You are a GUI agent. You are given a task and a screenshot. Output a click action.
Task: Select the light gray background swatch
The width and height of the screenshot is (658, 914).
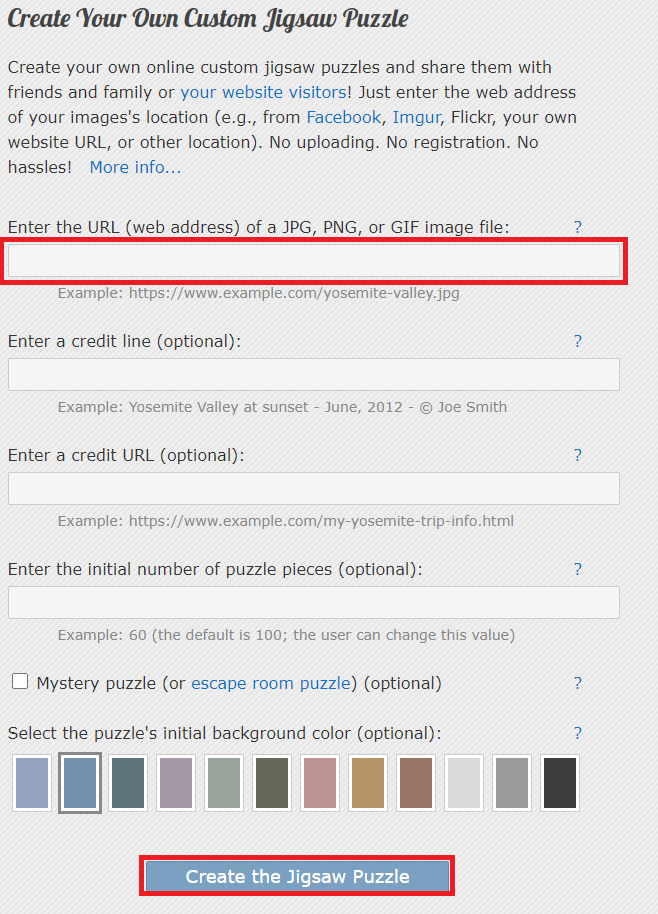coord(464,783)
